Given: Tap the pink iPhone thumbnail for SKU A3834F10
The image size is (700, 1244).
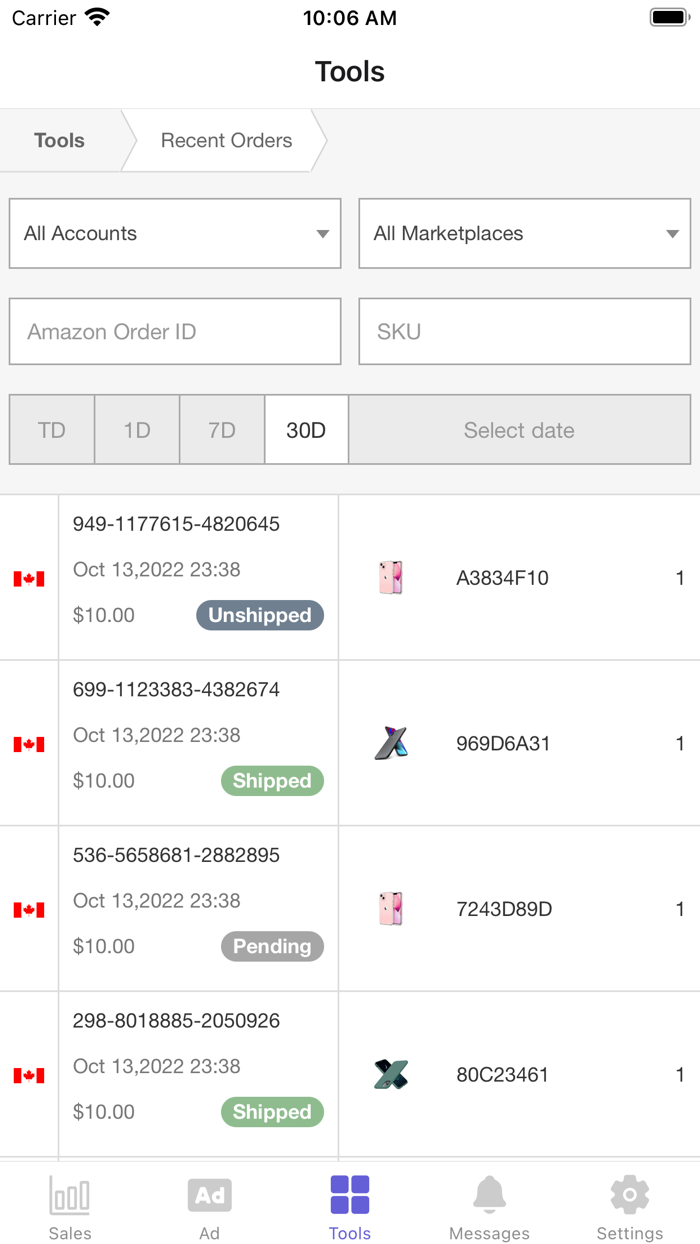Looking at the screenshot, I should [x=390, y=577].
